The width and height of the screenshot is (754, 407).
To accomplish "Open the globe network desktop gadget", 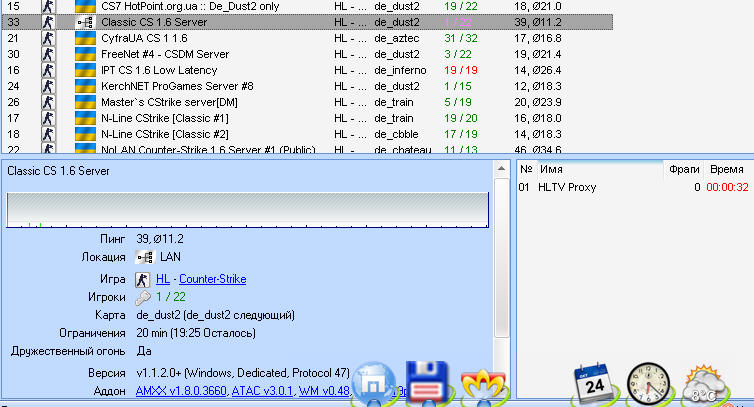I will coord(375,383).
